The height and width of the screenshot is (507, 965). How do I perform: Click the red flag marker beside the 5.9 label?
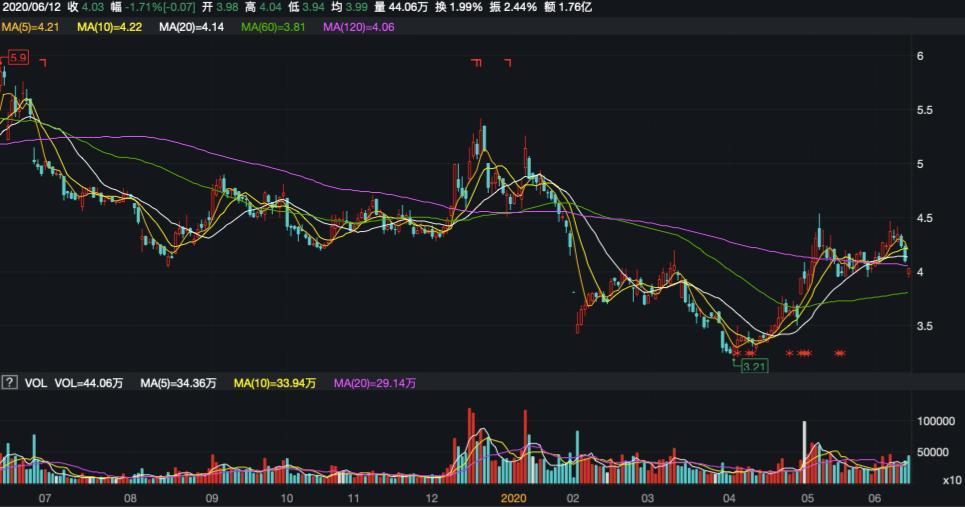click(x=43, y=62)
